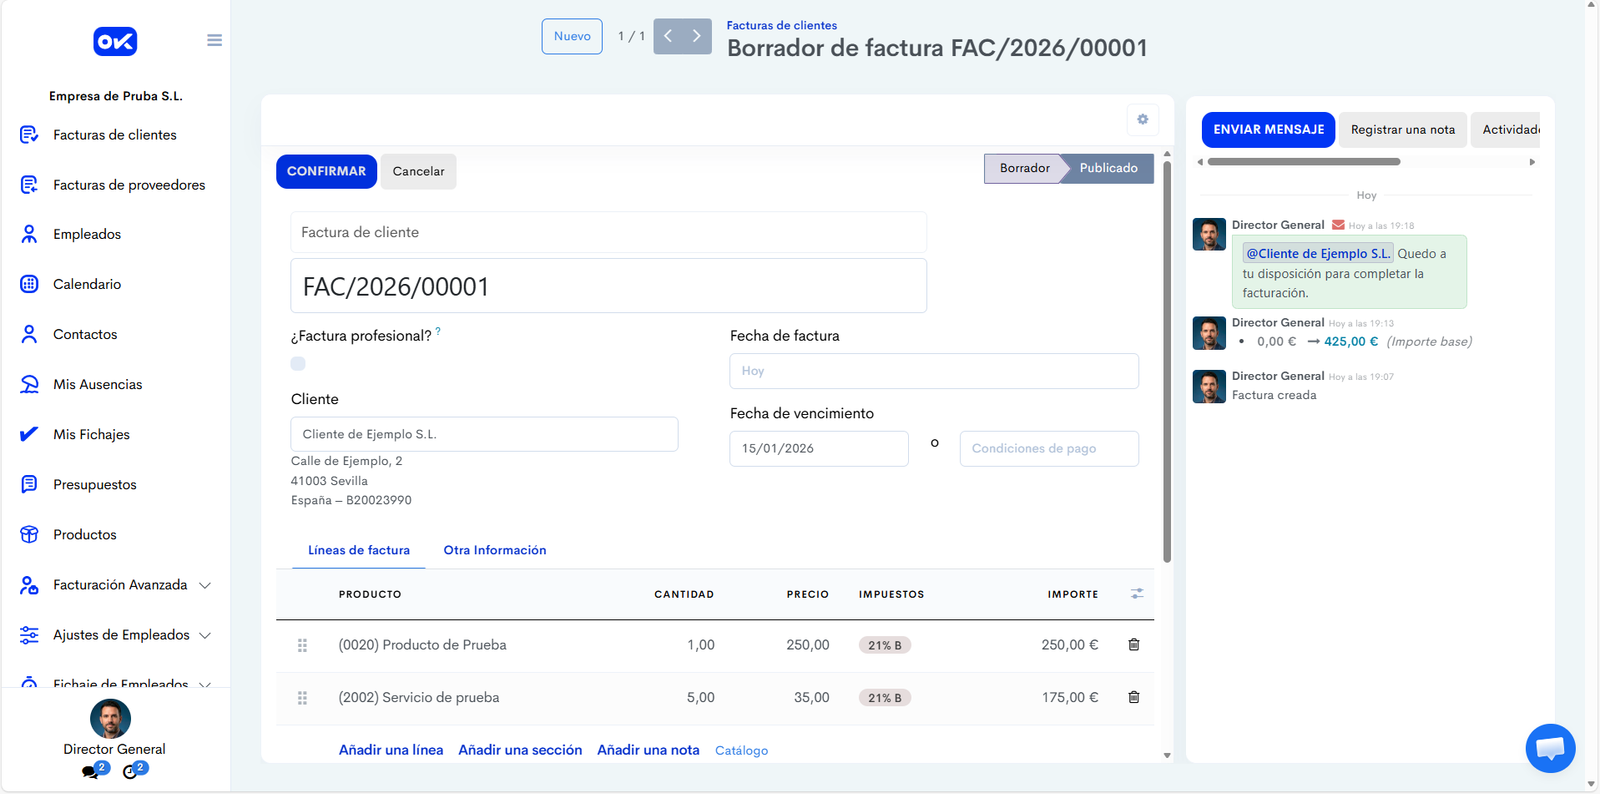Open the live chat bubble icon
The width and height of the screenshot is (1600, 794).
(1550, 747)
